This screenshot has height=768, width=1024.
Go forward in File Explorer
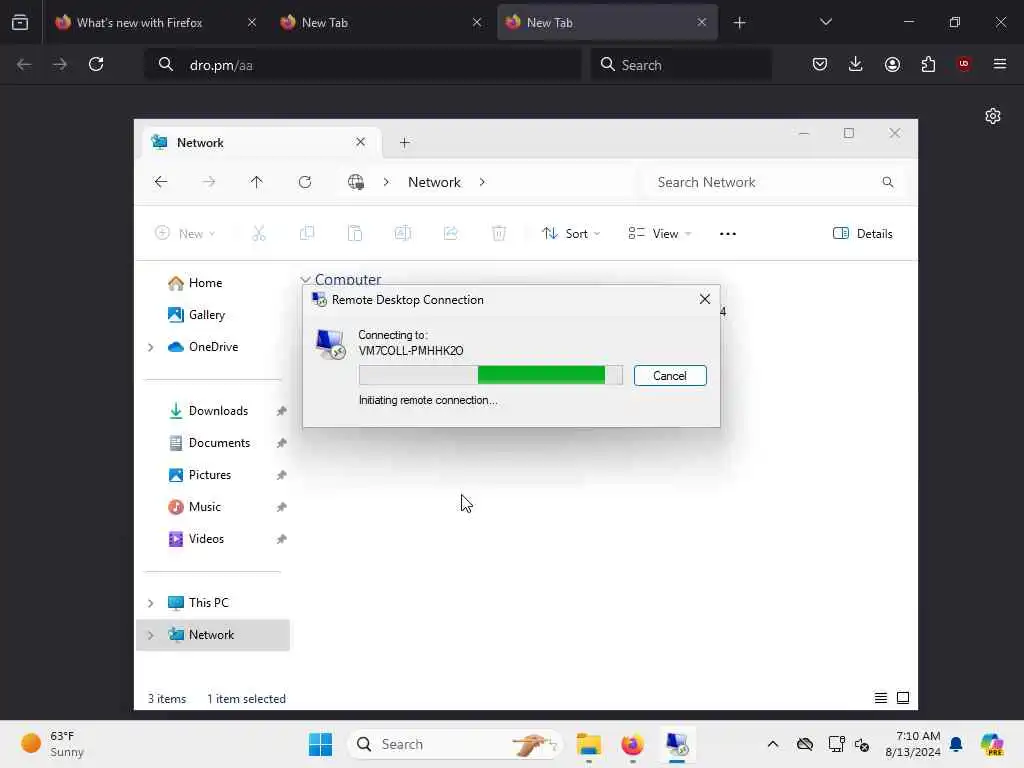[209, 182]
